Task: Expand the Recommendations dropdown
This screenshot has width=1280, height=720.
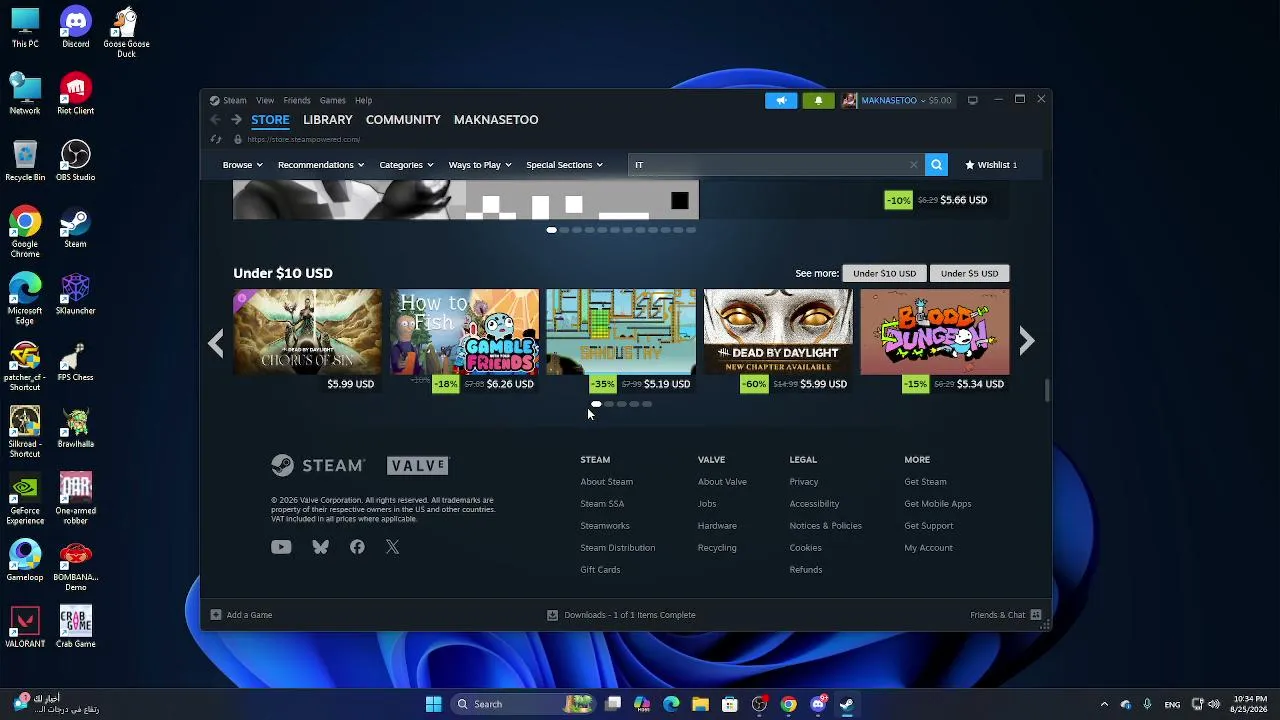Action: click(x=321, y=165)
